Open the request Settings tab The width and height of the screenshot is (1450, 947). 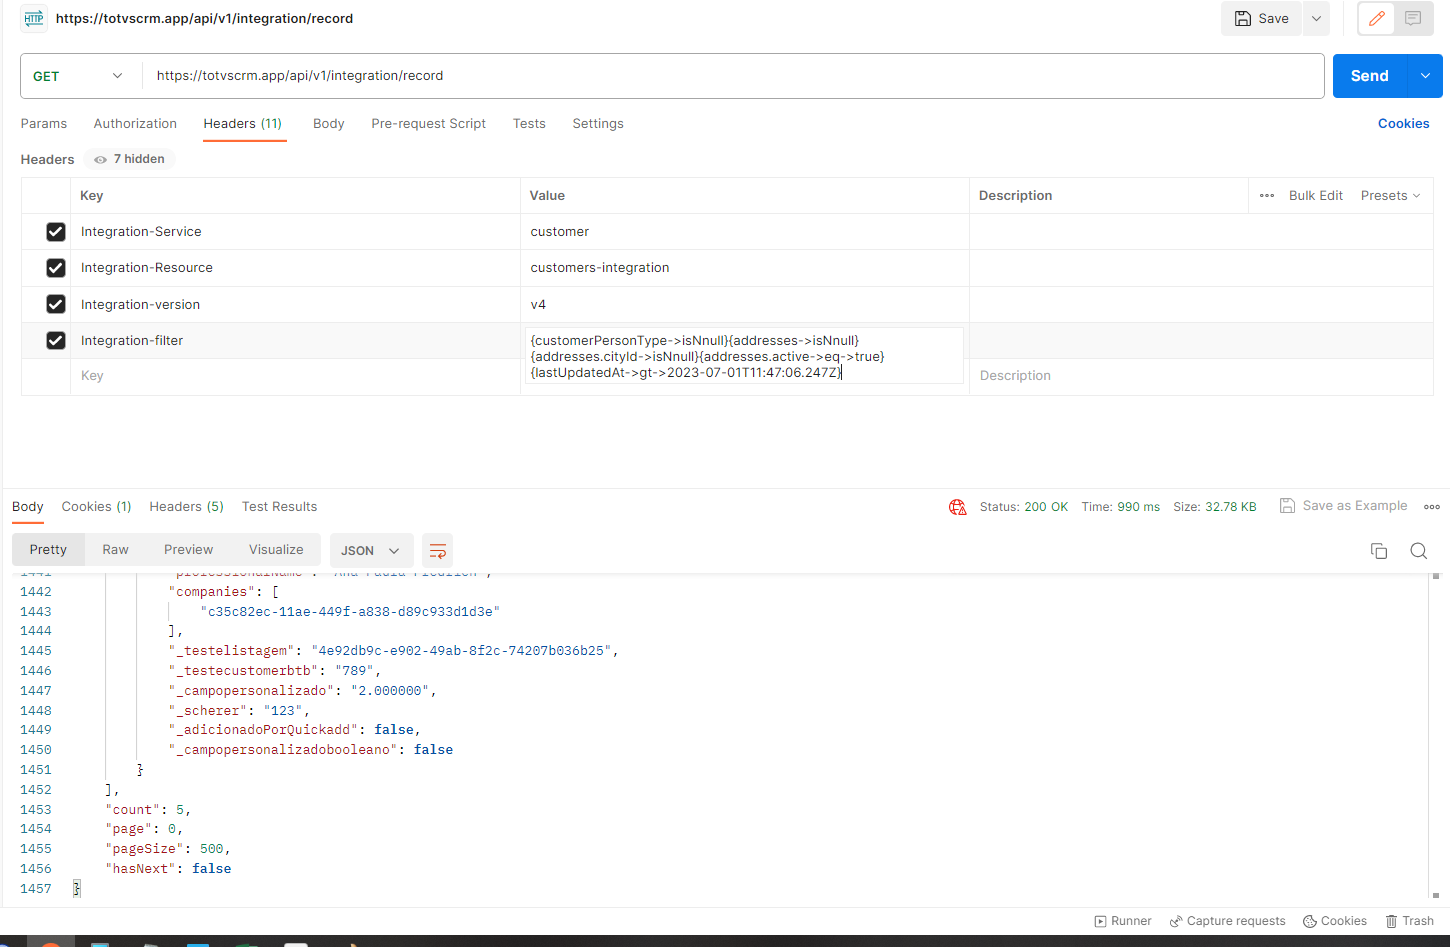pos(598,124)
